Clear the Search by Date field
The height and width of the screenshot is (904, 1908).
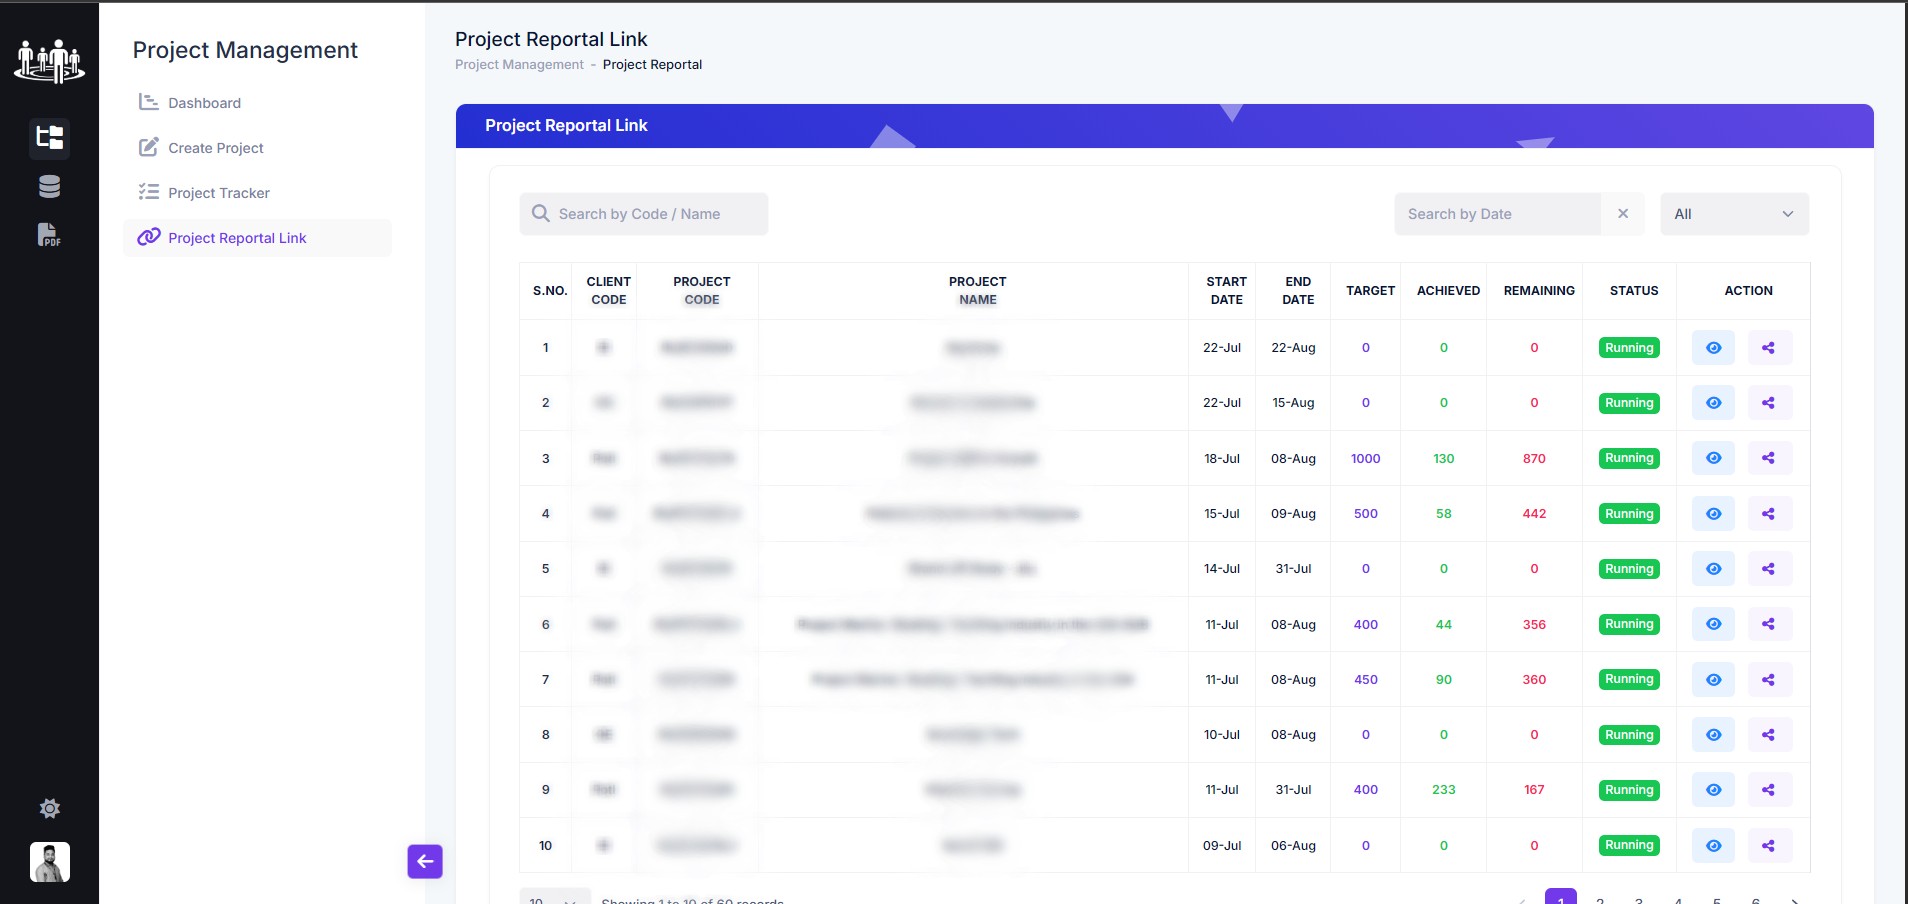click(x=1623, y=214)
